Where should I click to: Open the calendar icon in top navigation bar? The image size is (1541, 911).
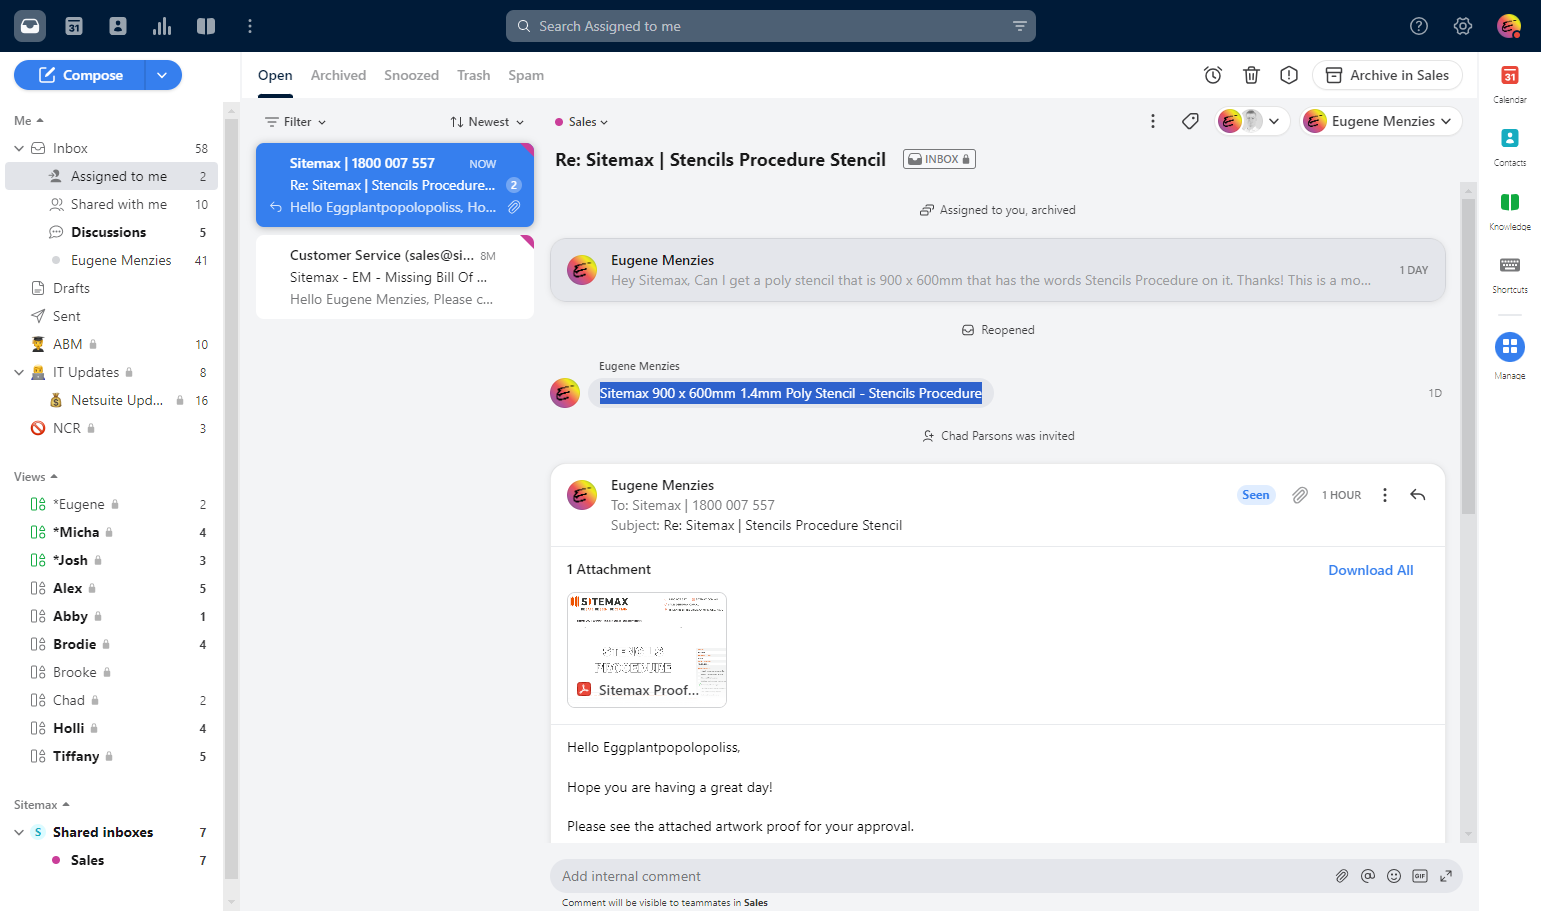(x=74, y=26)
